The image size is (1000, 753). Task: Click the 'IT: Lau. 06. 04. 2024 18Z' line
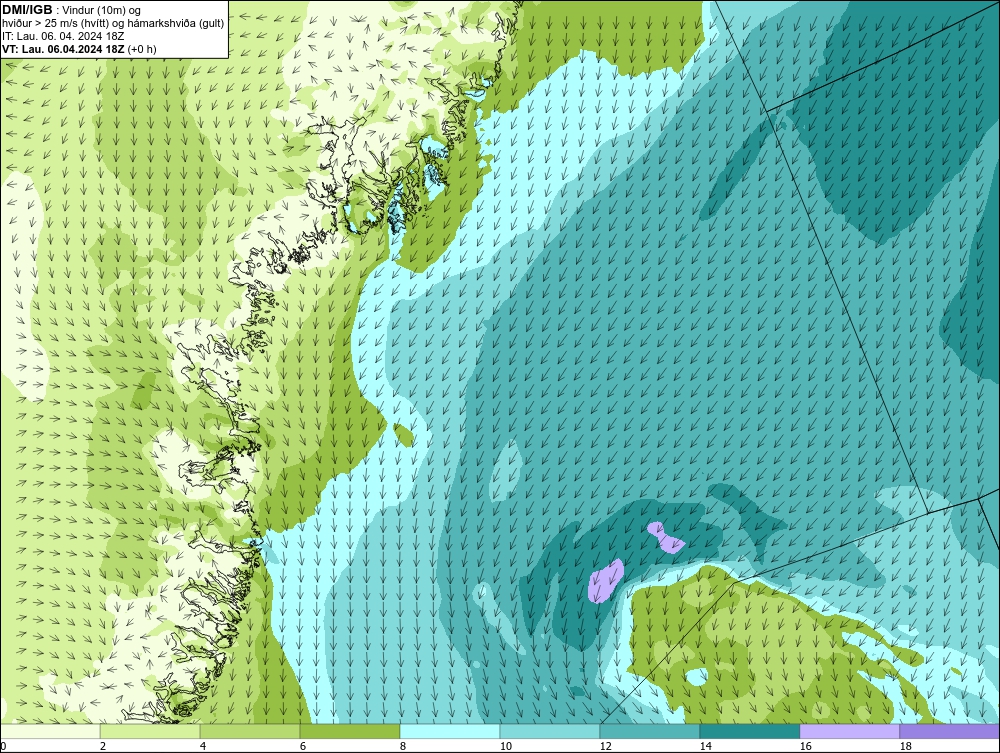point(63,36)
